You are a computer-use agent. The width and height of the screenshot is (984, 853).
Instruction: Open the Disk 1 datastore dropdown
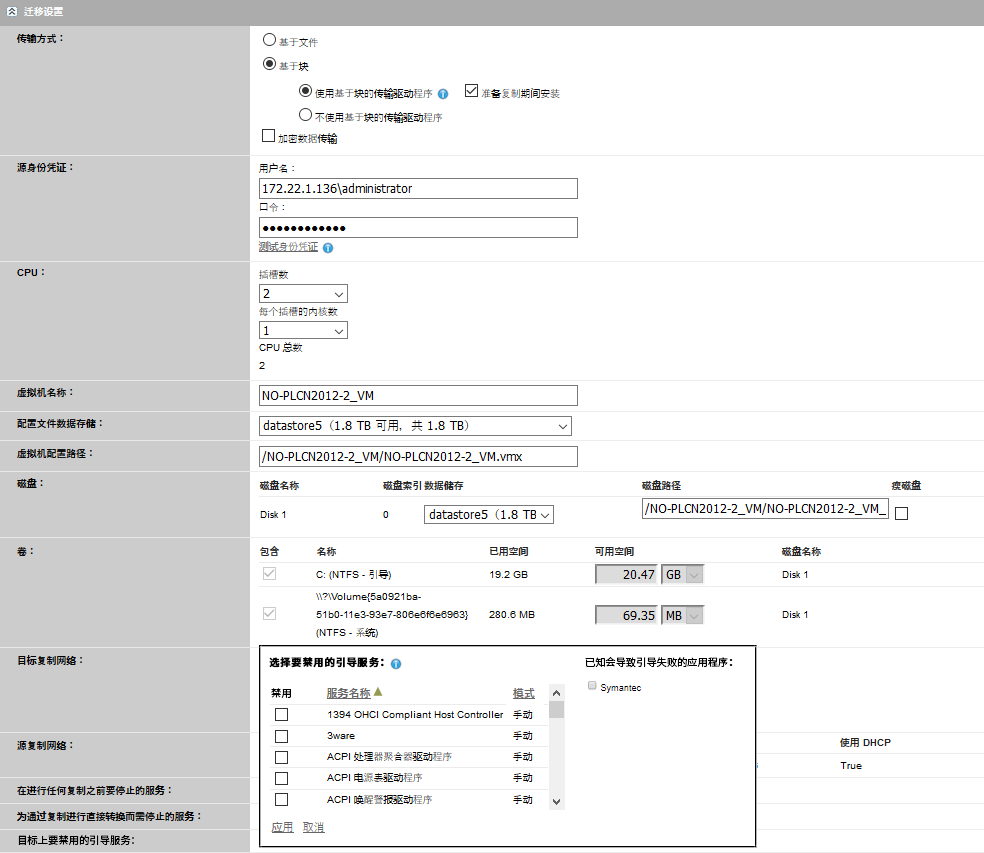pyautogui.click(x=488, y=514)
